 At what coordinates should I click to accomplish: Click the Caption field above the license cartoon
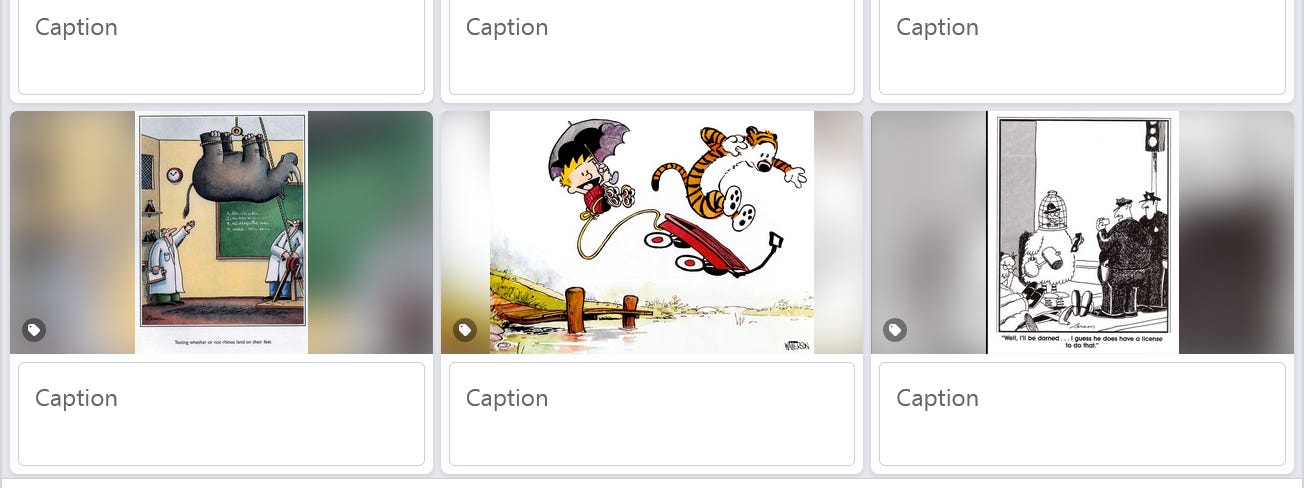pyautogui.click(x=1082, y=46)
